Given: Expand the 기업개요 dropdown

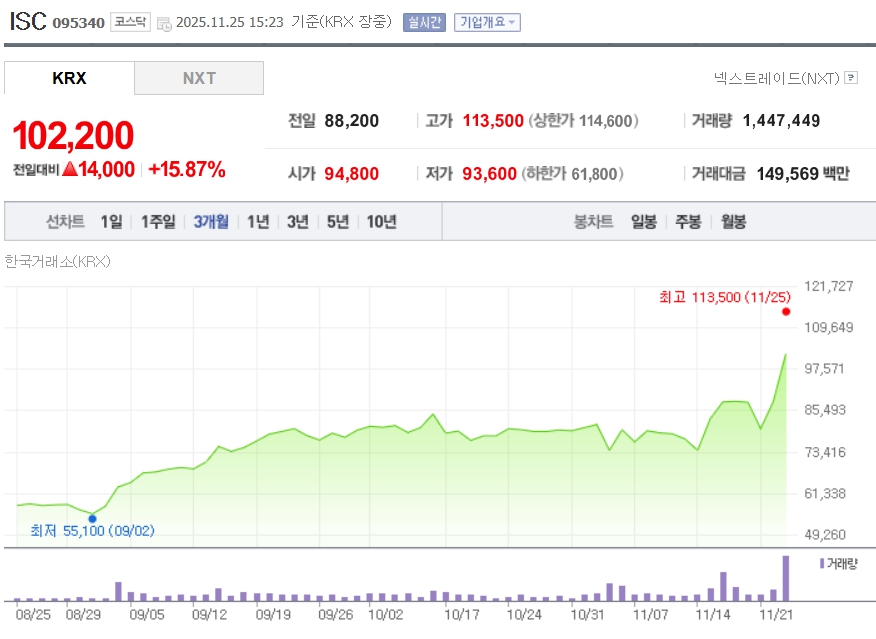Looking at the screenshot, I should click(x=487, y=22).
